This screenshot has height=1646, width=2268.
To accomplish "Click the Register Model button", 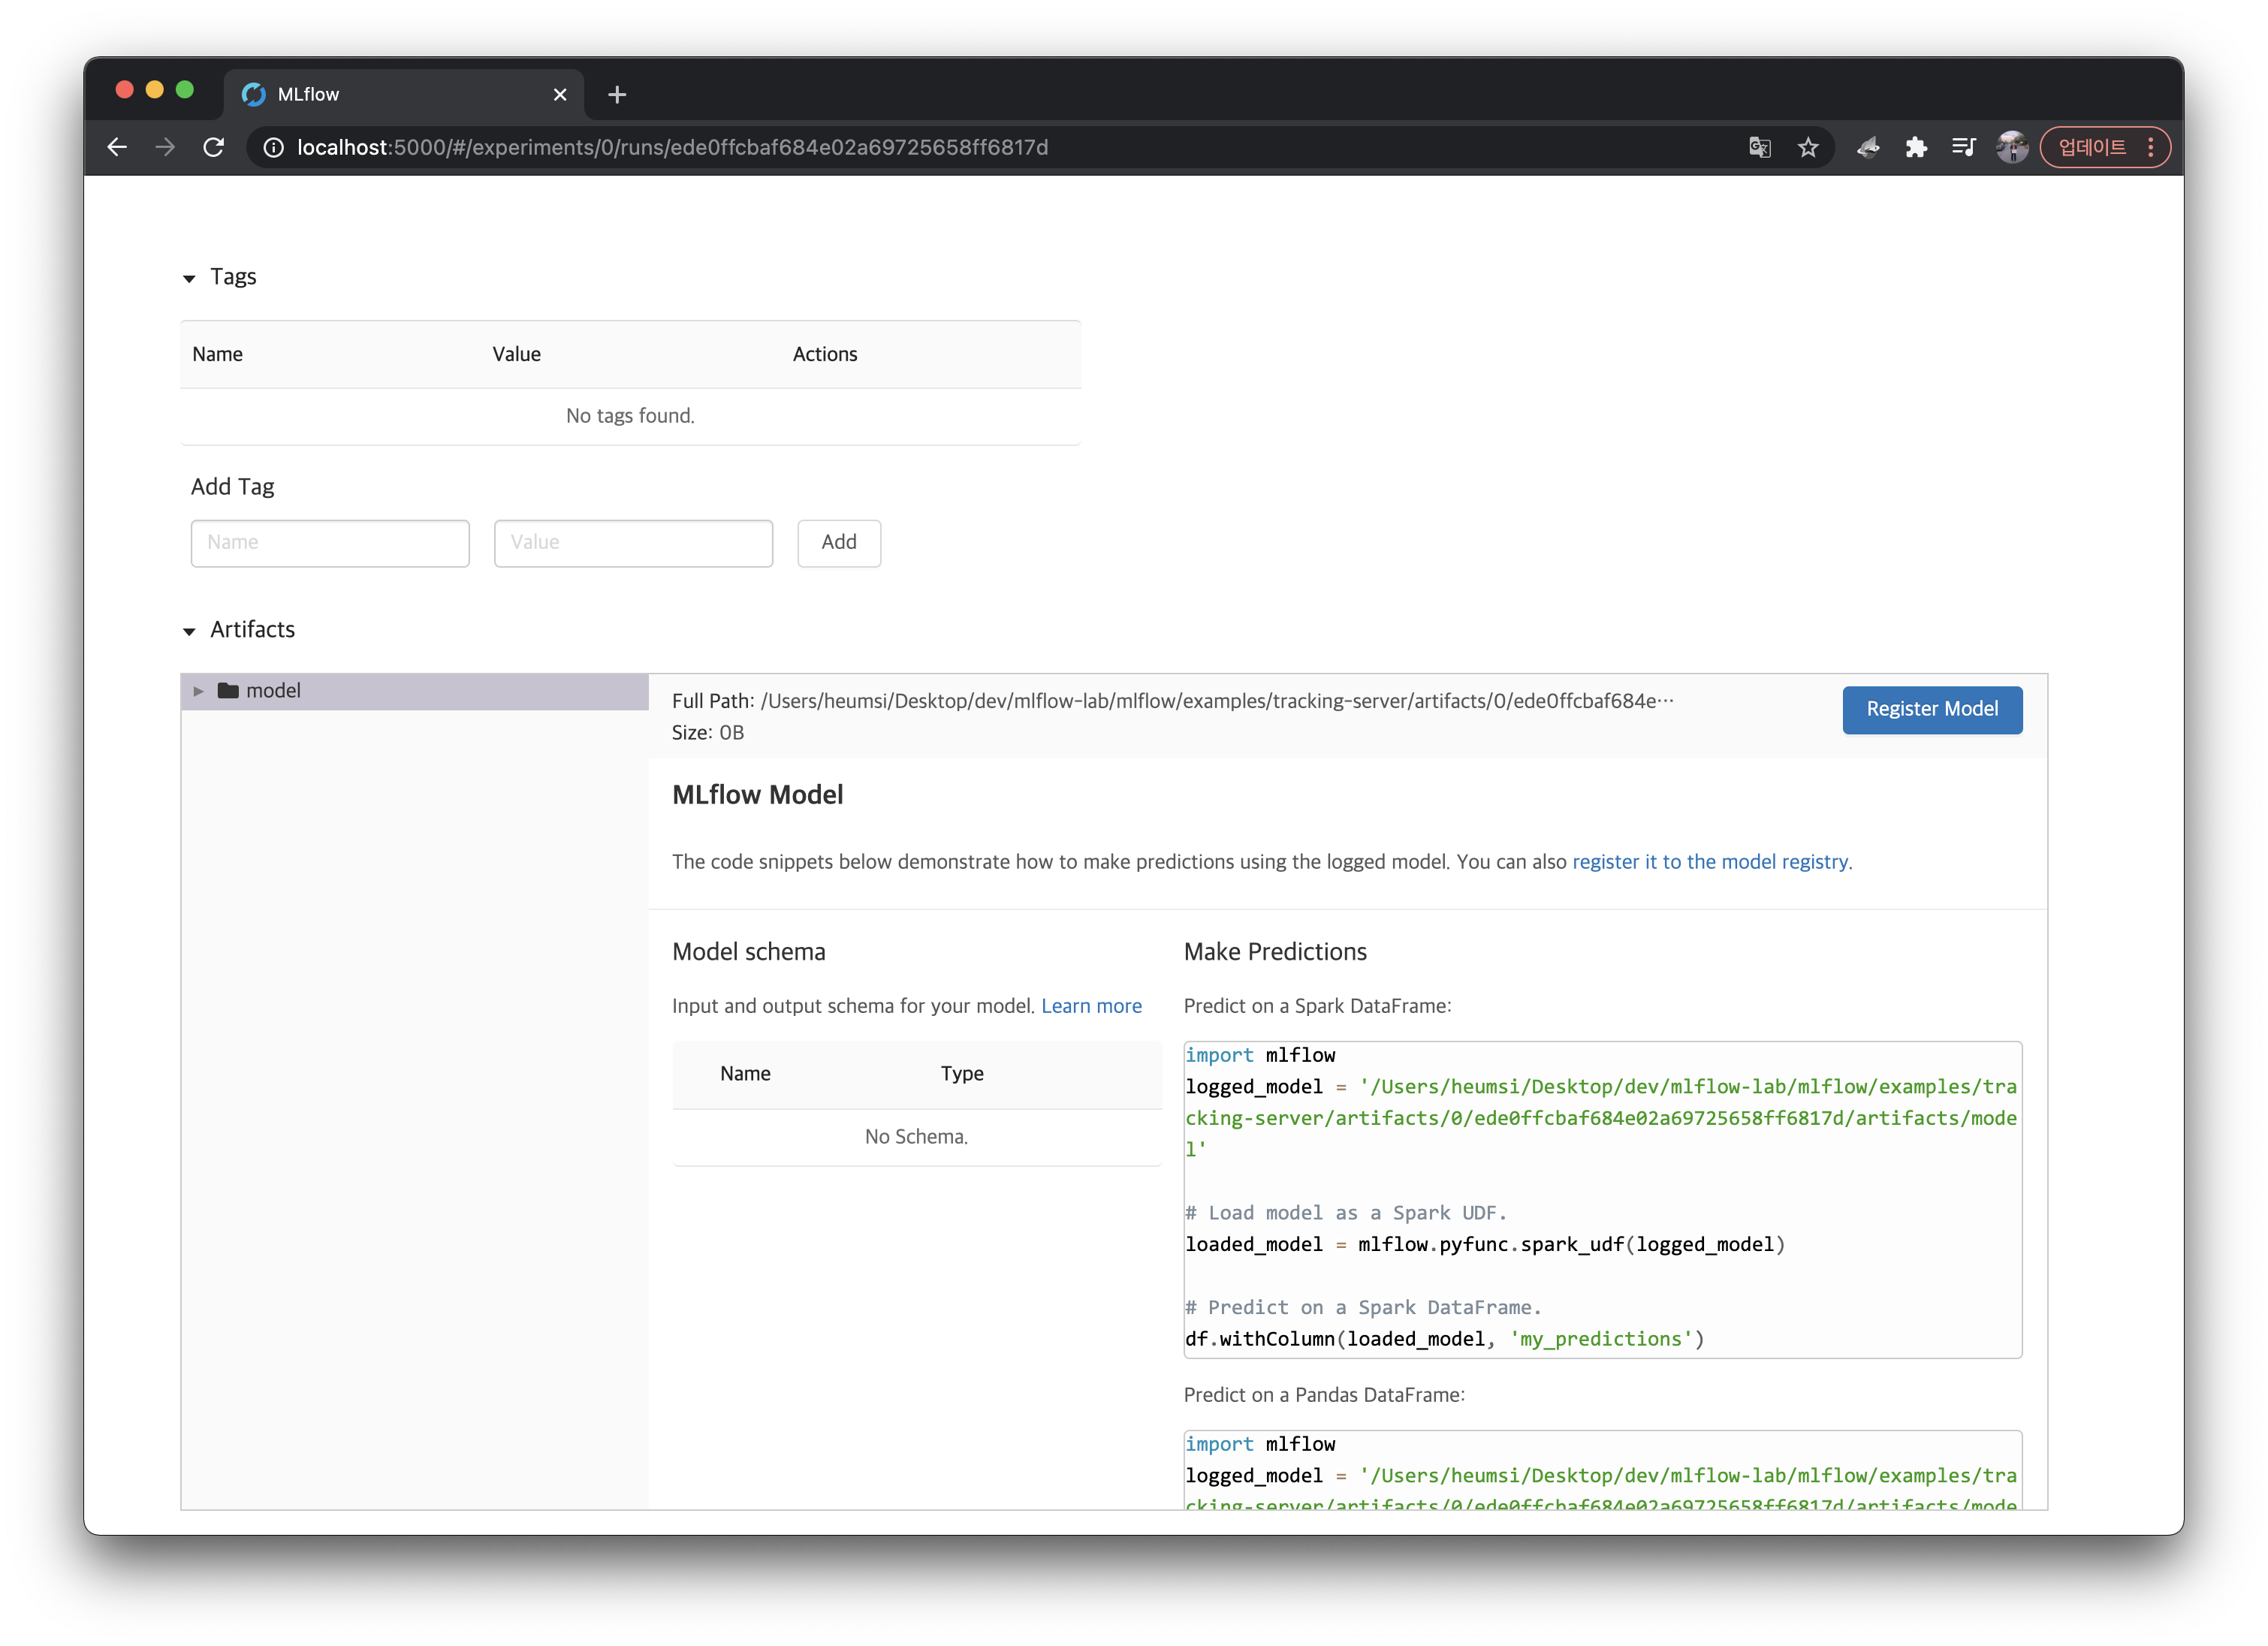I will pyautogui.click(x=1931, y=709).
